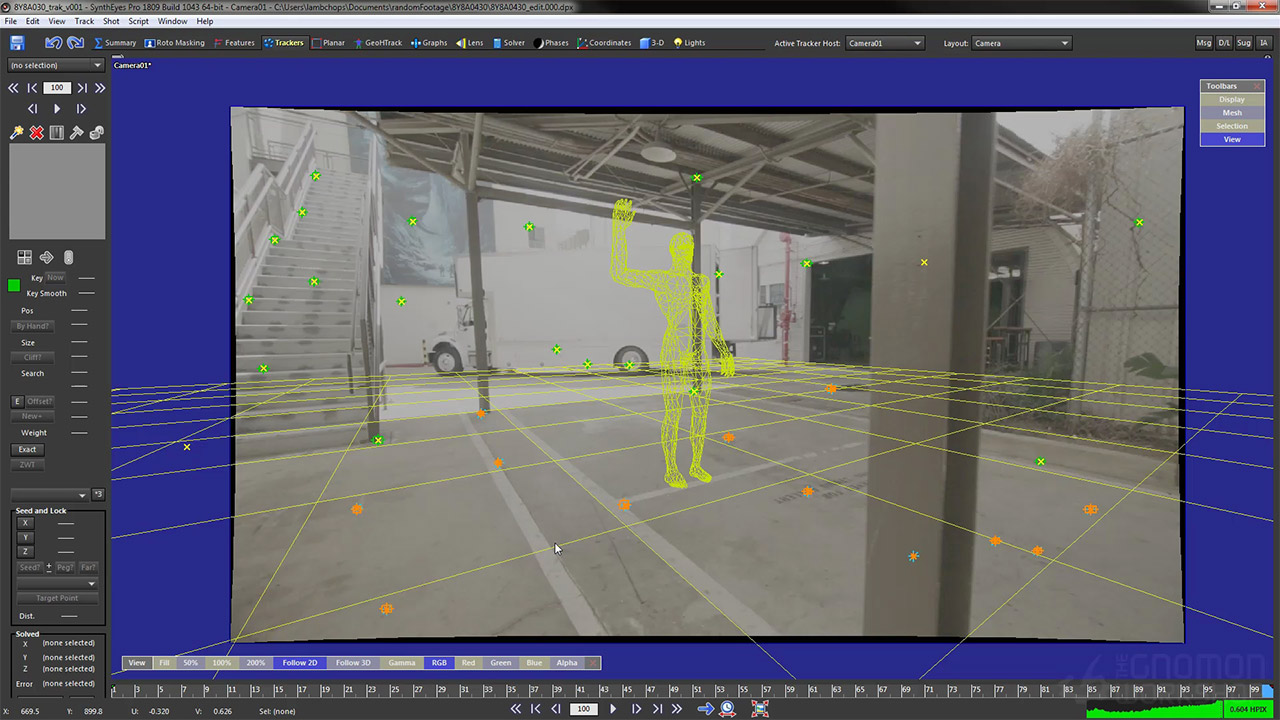Viewport: 1280px width, 720px height.
Task: Click the magic wand create tracker icon
Action: [16, 133]
